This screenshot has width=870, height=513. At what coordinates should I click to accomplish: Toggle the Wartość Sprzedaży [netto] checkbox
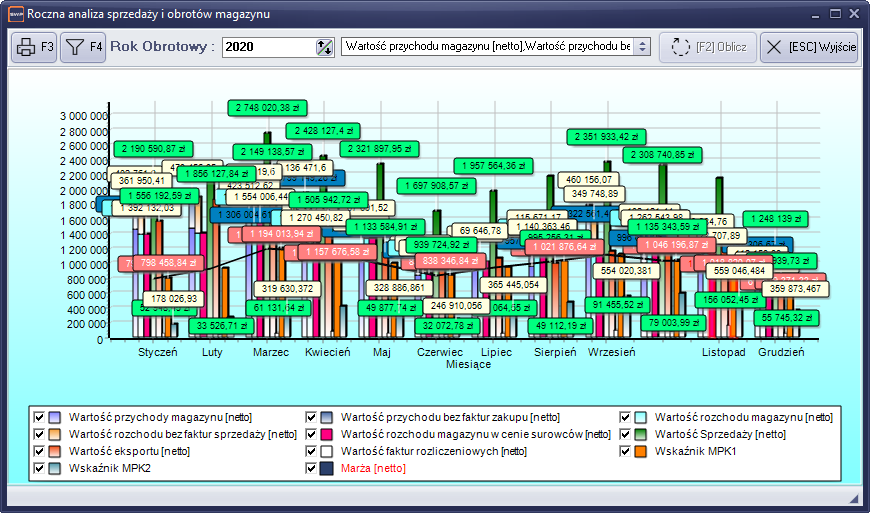point(626,435)
